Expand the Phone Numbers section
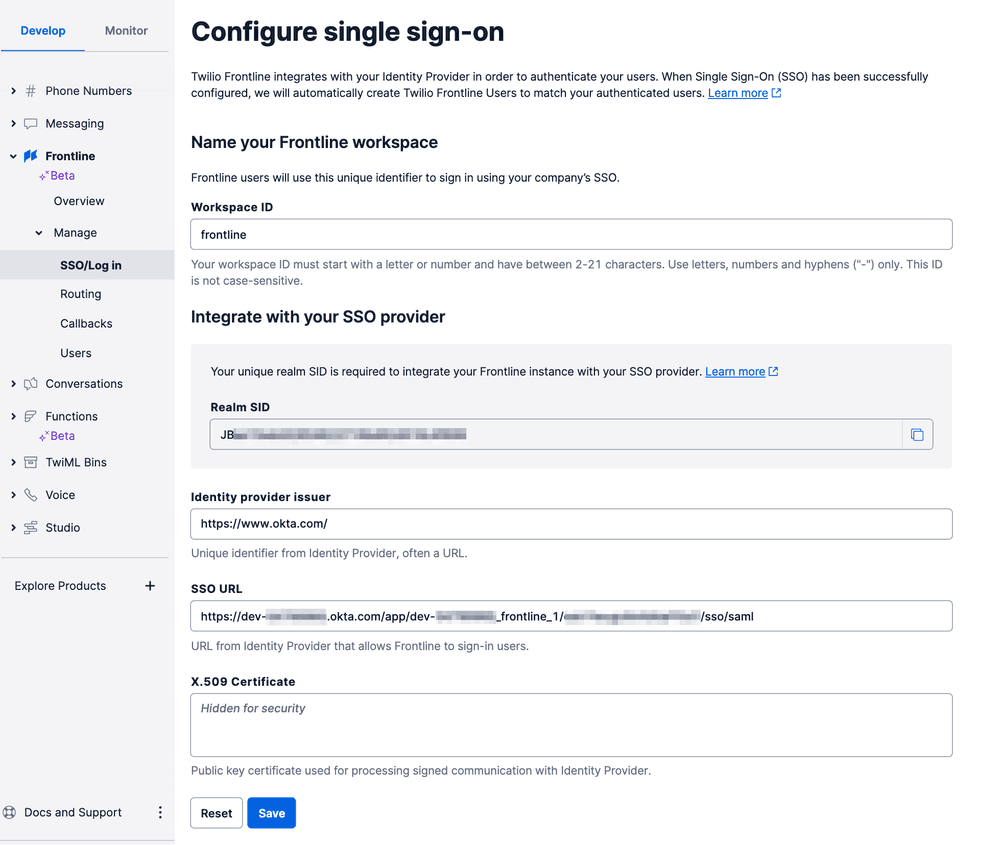 pos(12,90)
